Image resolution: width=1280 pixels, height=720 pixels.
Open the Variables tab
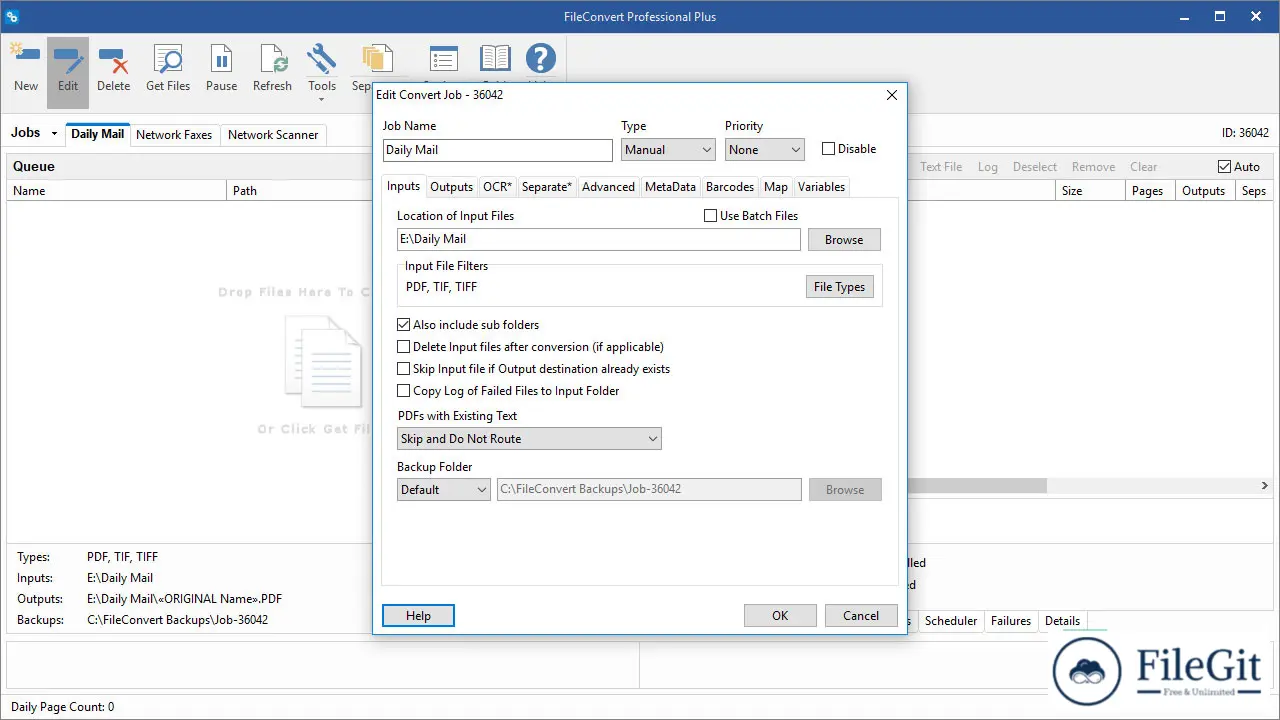click(821, 187)
